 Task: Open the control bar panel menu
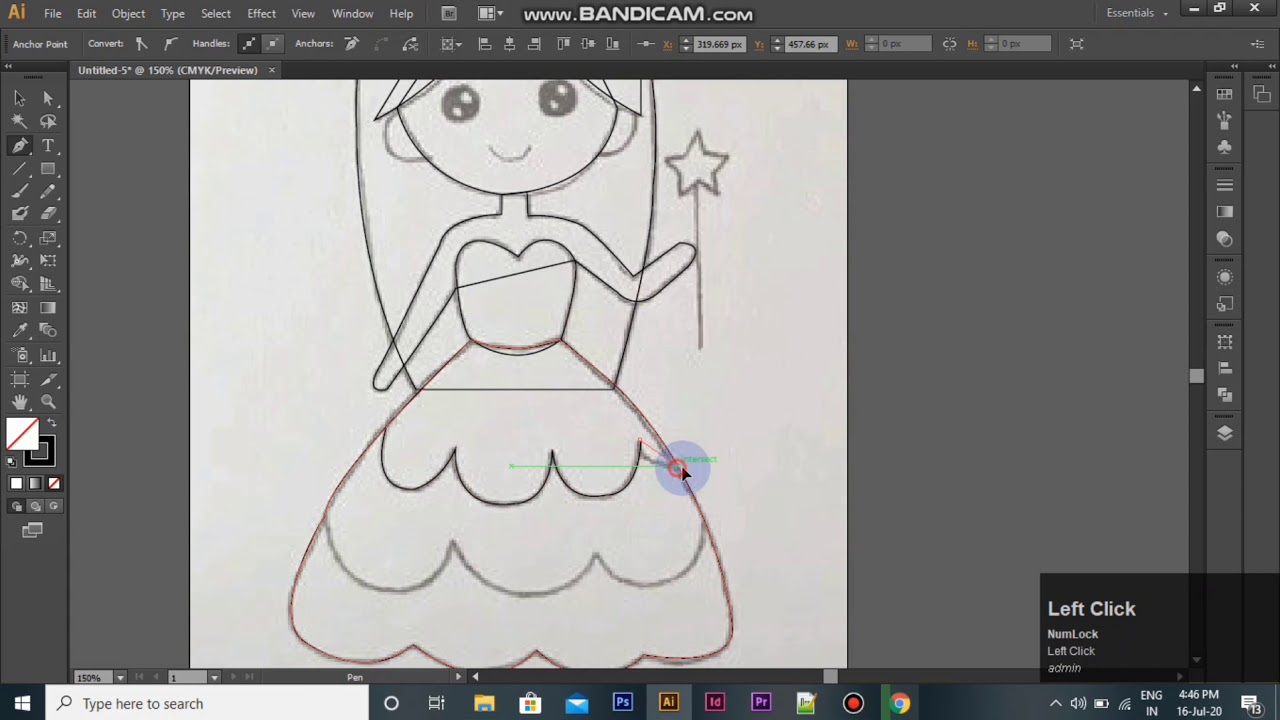click(x=1258, y=44)
